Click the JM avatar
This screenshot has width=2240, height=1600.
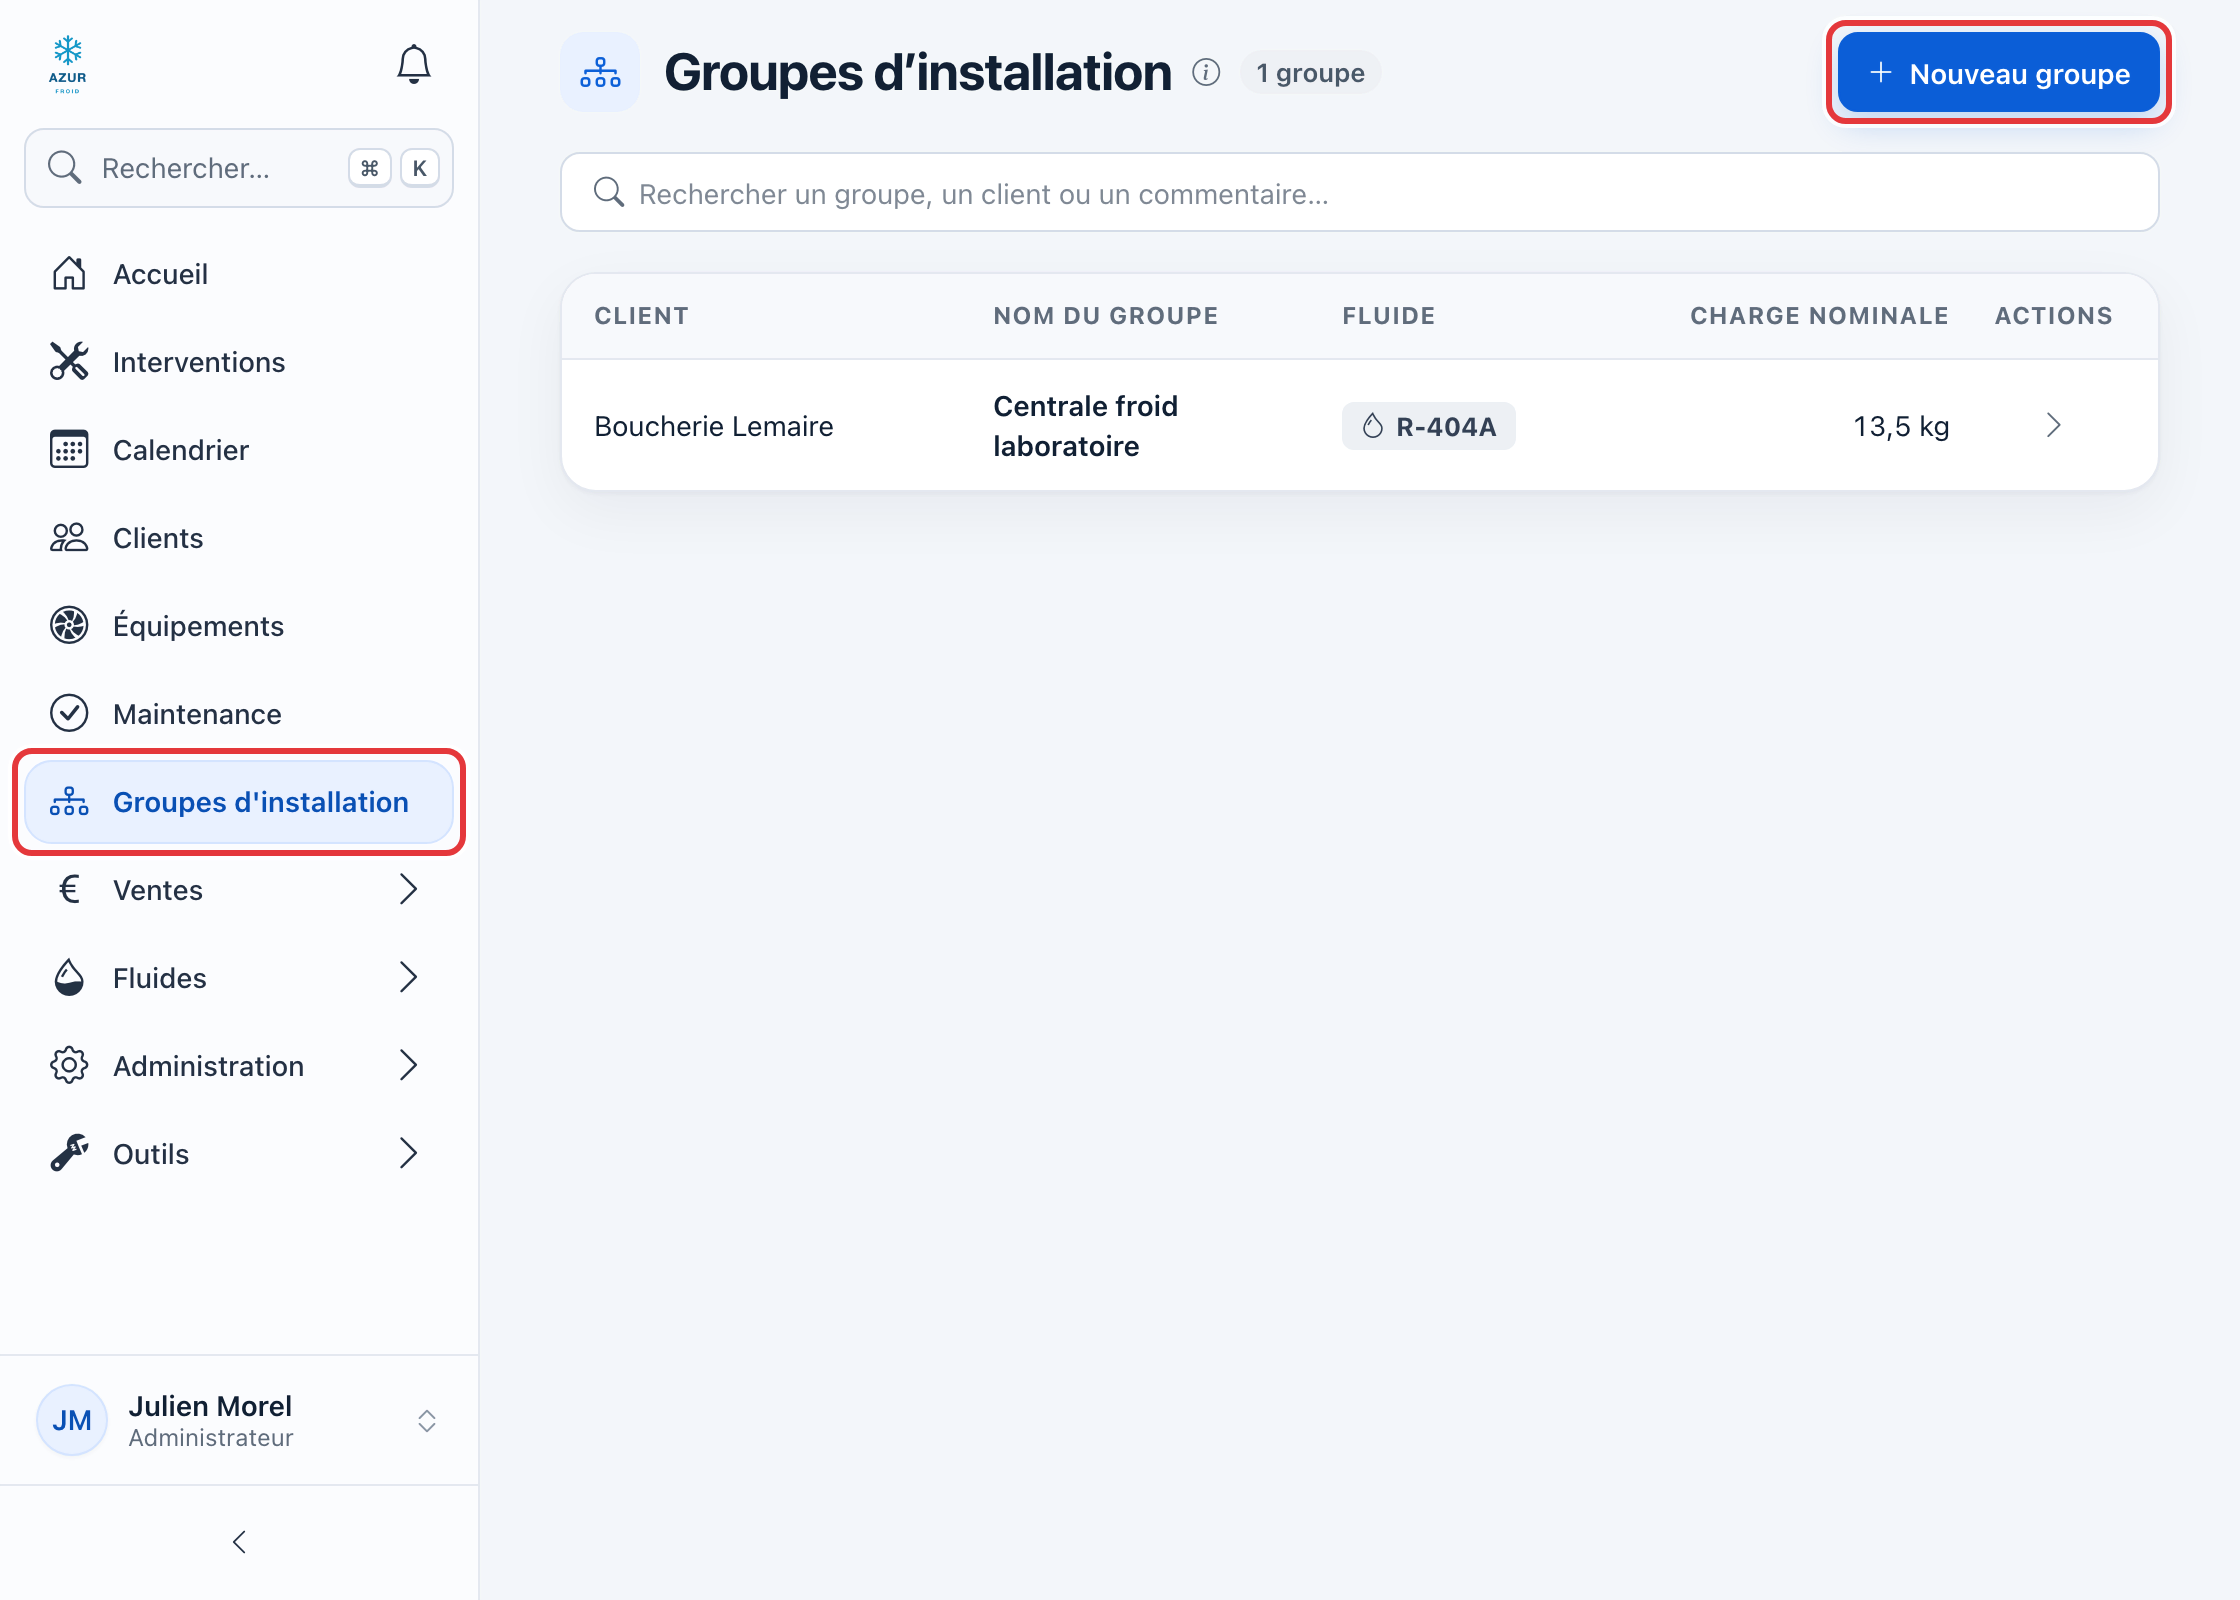(72, 1420)
